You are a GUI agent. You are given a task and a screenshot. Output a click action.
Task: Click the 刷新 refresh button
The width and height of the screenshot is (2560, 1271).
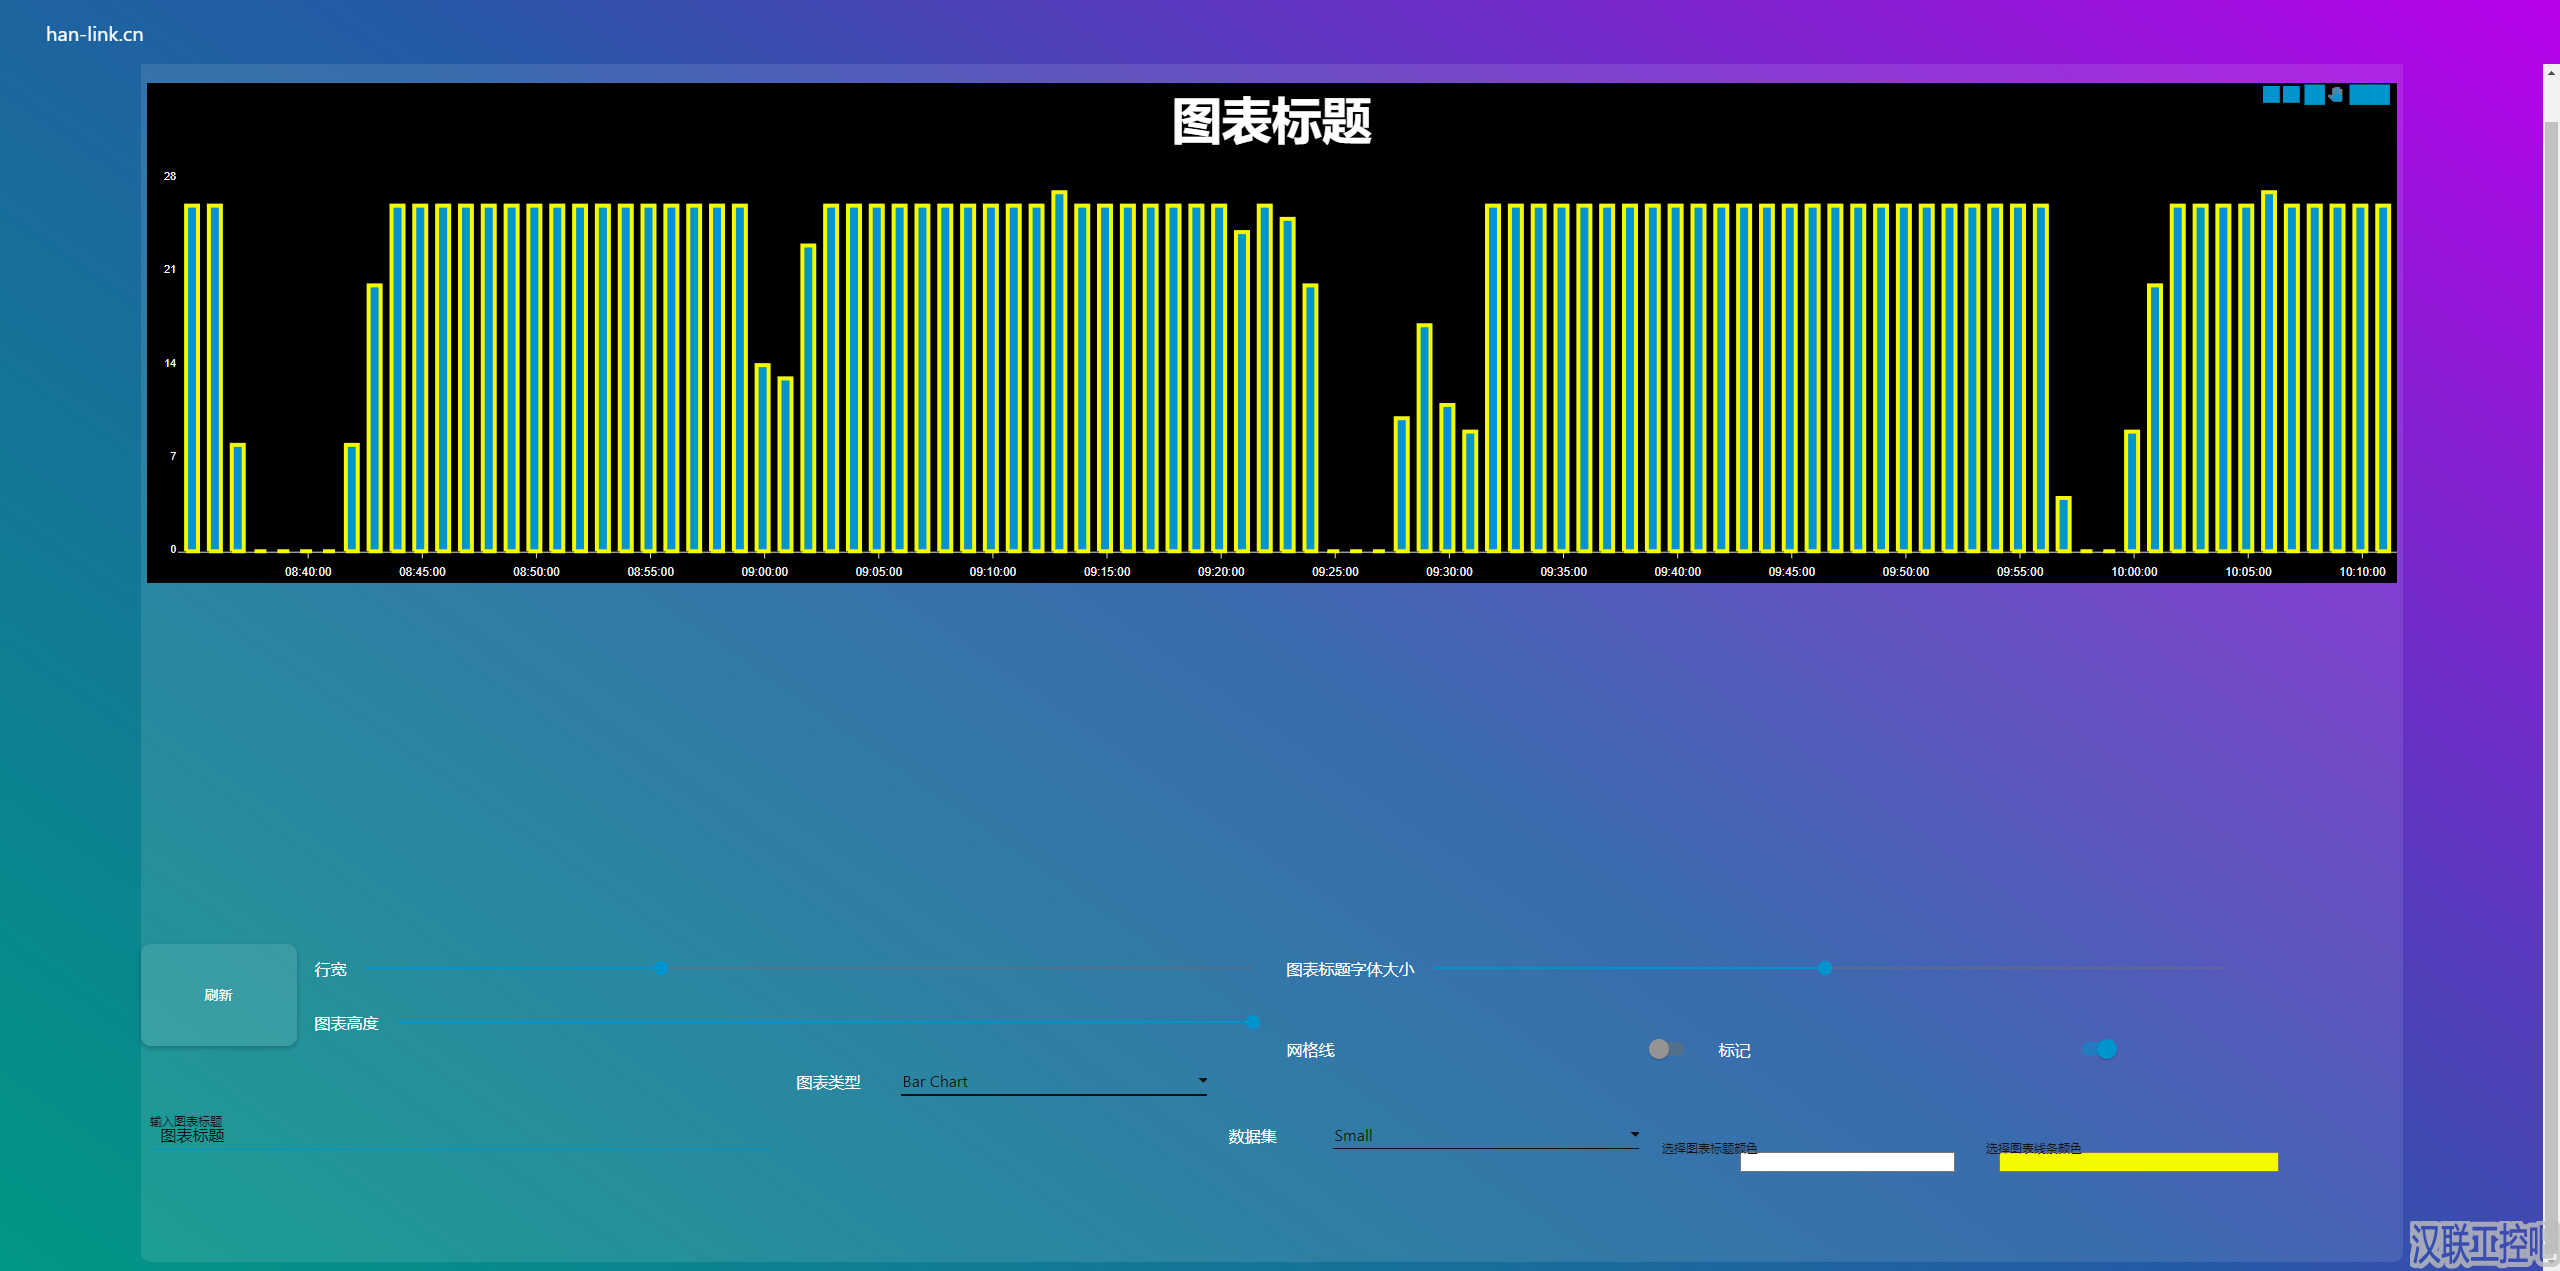(x=218, y=995)
